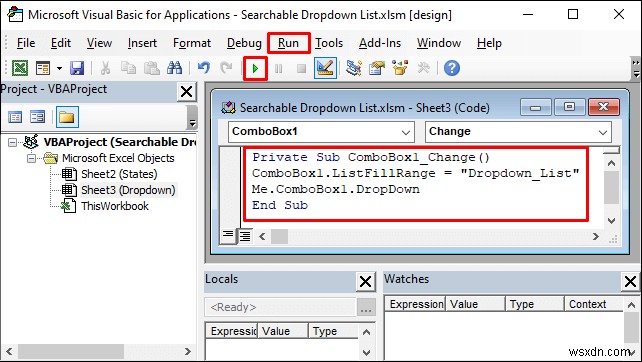Close the Project - VBAProject panel
The height and width of the screenshot is (362, 642).
(x=187, y=91)
